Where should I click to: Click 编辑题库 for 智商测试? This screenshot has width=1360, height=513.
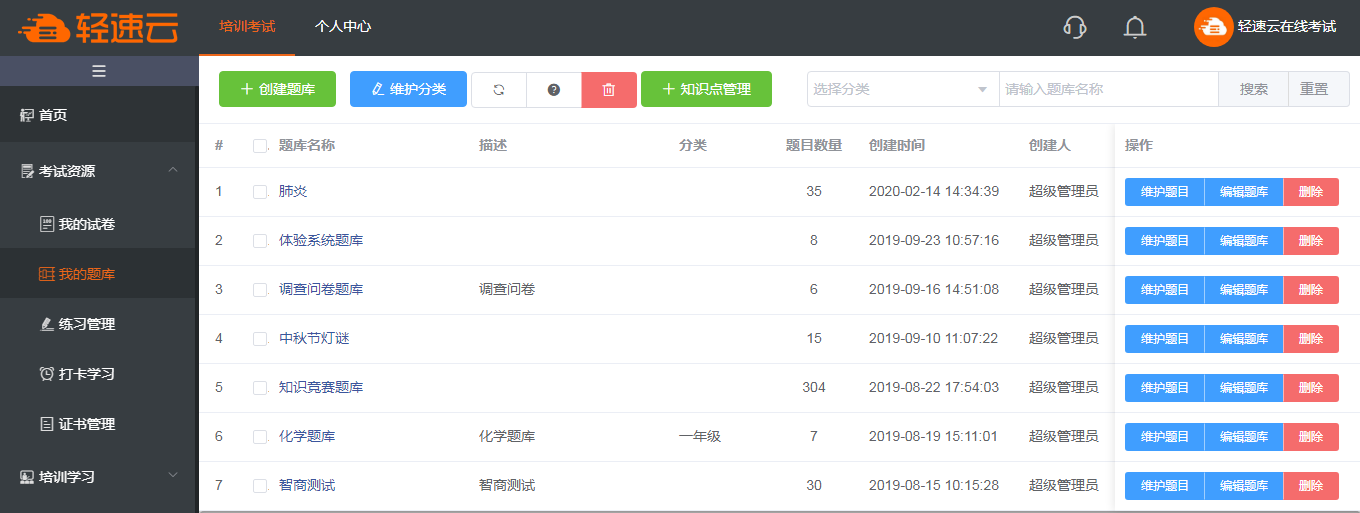click(1244, 486)
